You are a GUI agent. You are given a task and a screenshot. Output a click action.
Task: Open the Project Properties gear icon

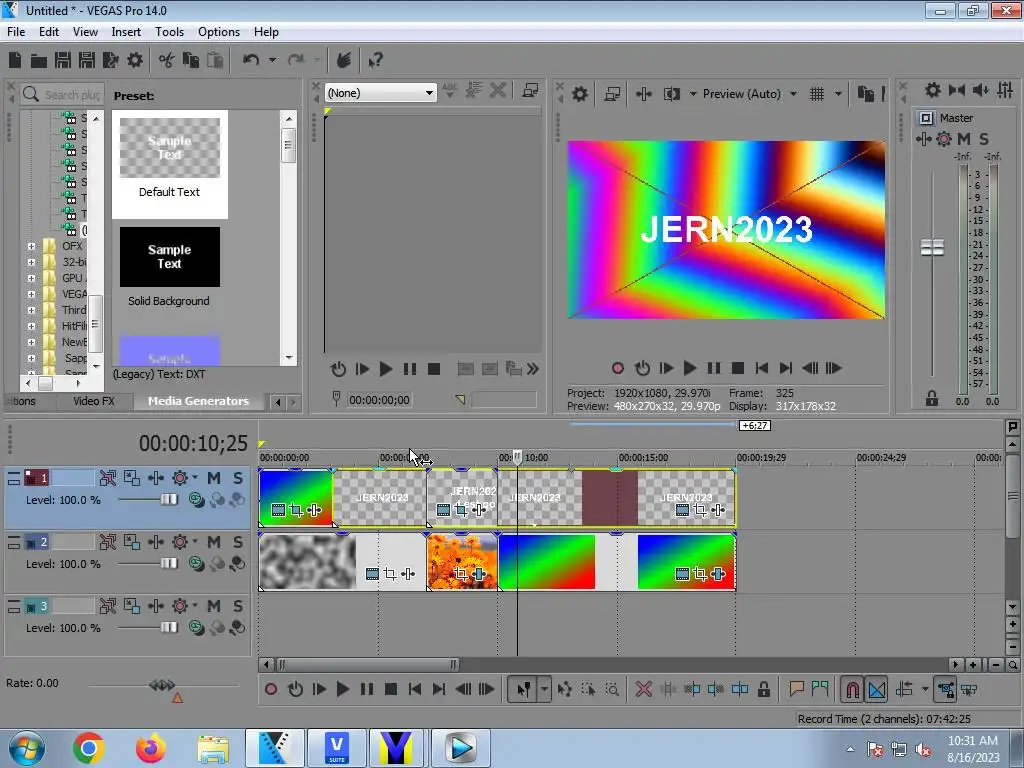coord(135,61)
